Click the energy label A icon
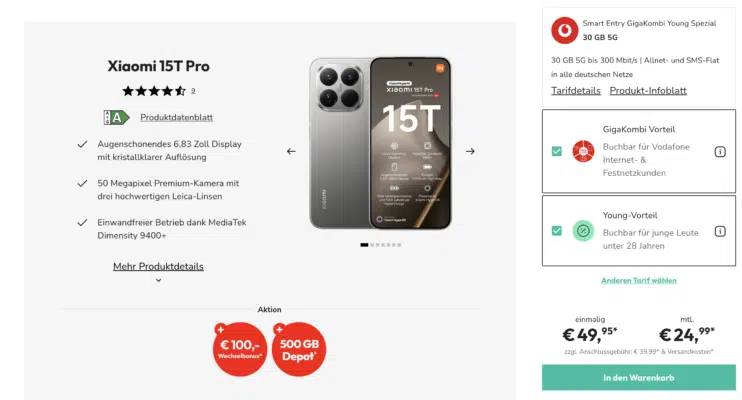Screen dimensions: 742x400 117,117
